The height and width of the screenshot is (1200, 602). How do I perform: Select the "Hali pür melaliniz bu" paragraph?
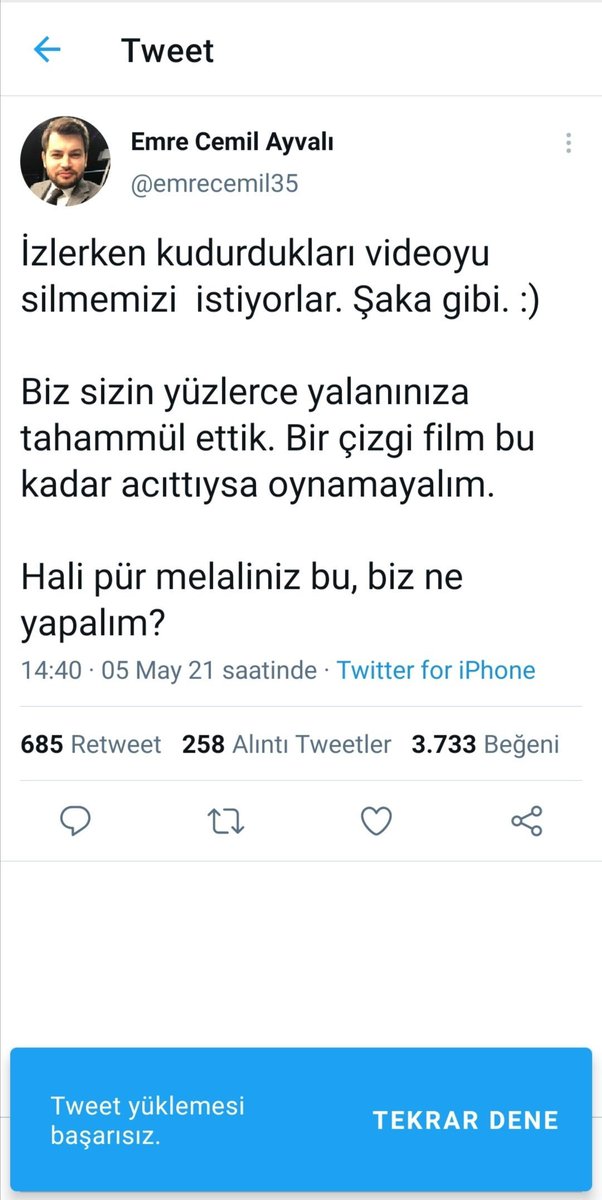click(x=242, y=600)
